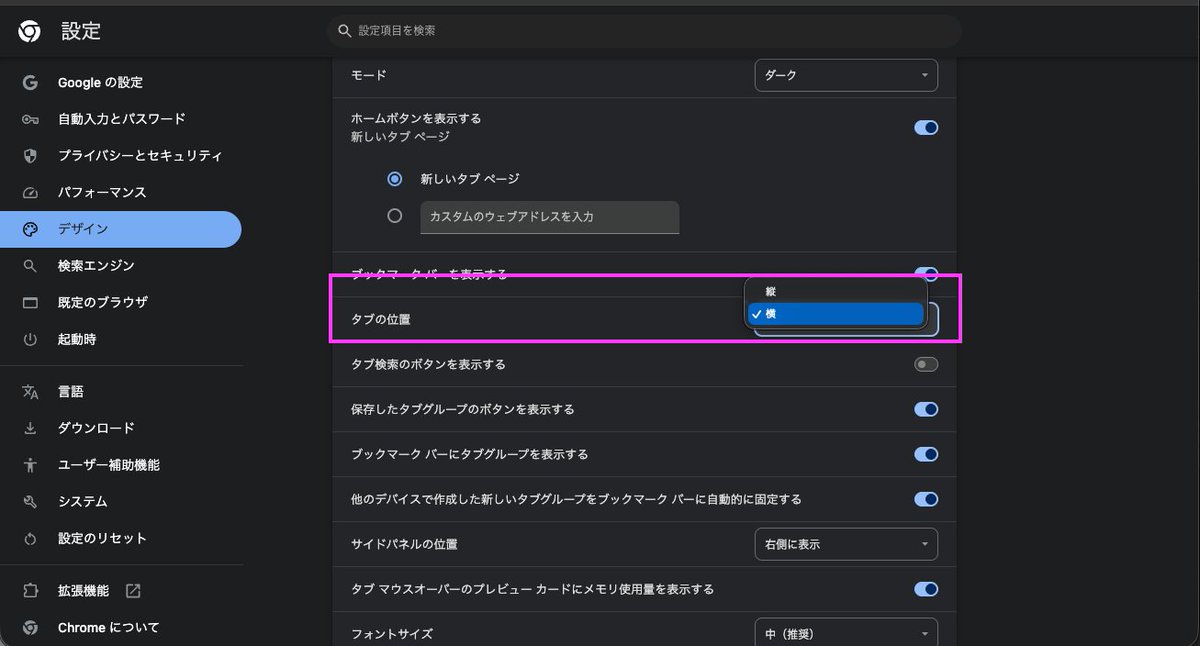Click the power icon for 起動時
This screenshot has width=1200, height=646.
30,339
